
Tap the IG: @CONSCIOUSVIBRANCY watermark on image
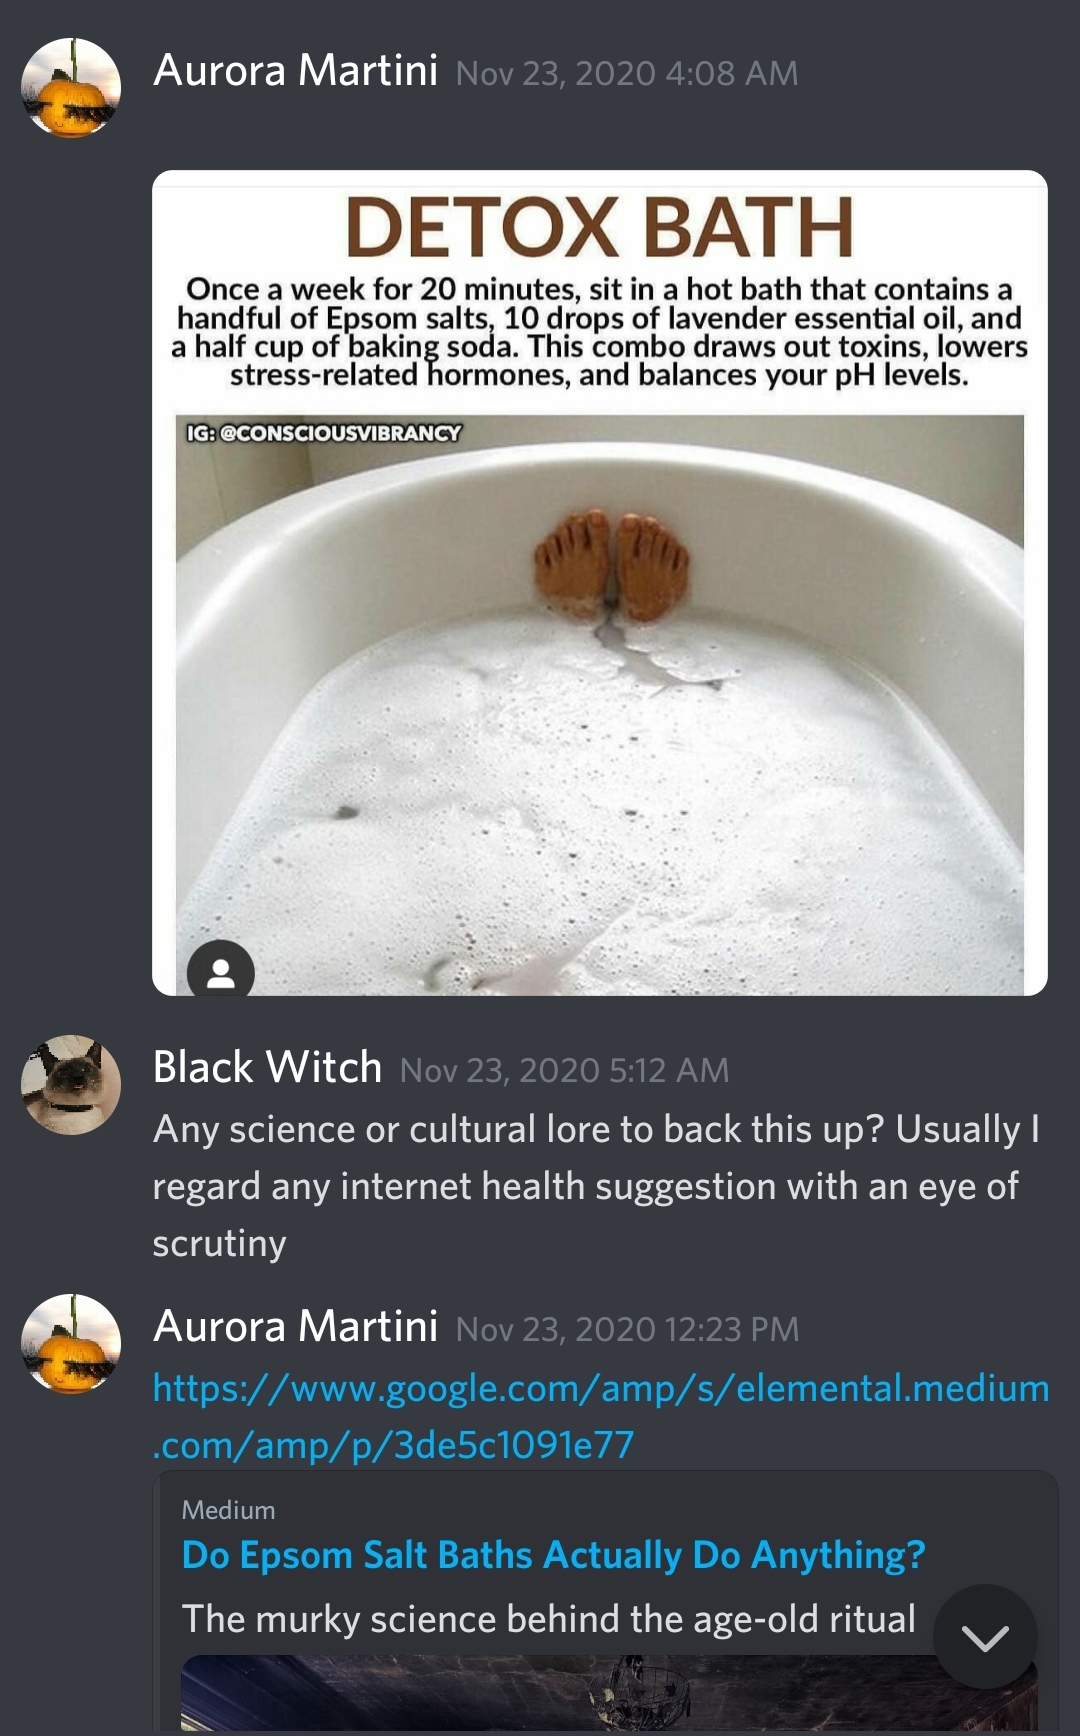[x=324, y=433]
